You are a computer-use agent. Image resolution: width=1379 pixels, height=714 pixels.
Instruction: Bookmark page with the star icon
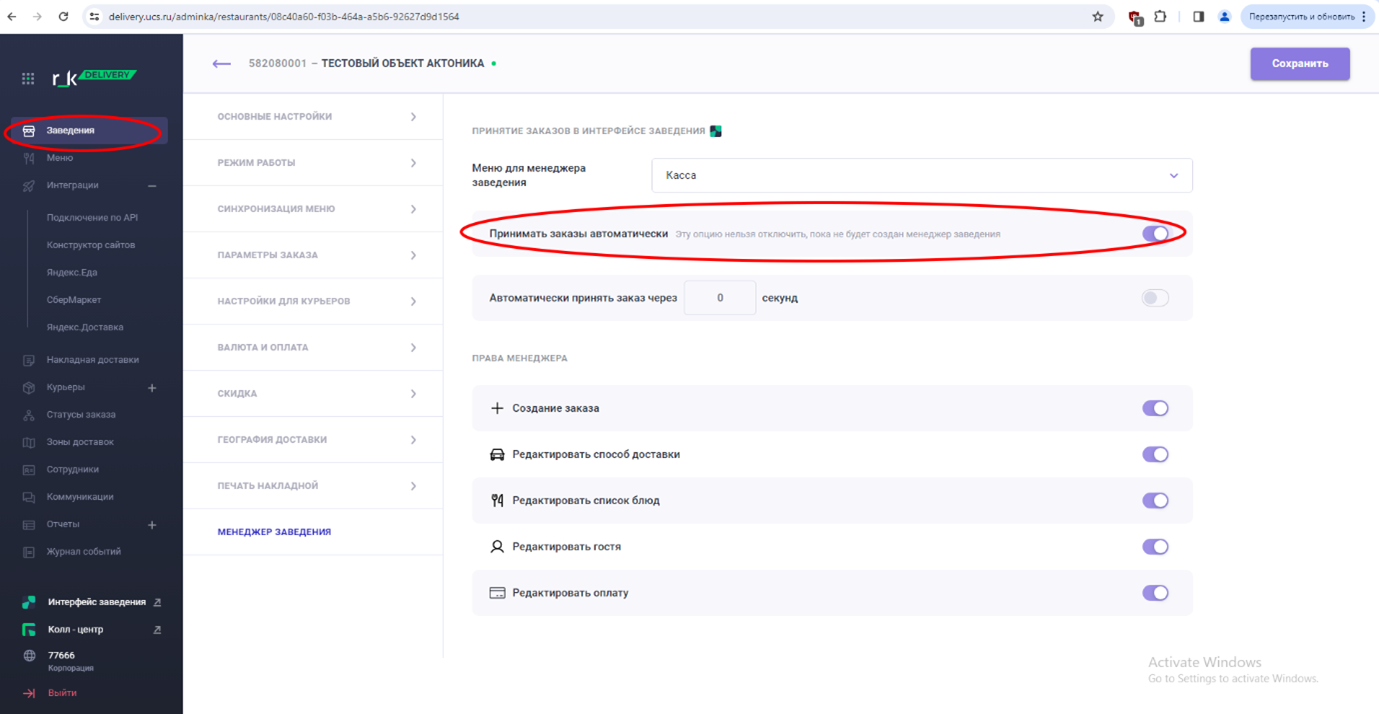1097,17
